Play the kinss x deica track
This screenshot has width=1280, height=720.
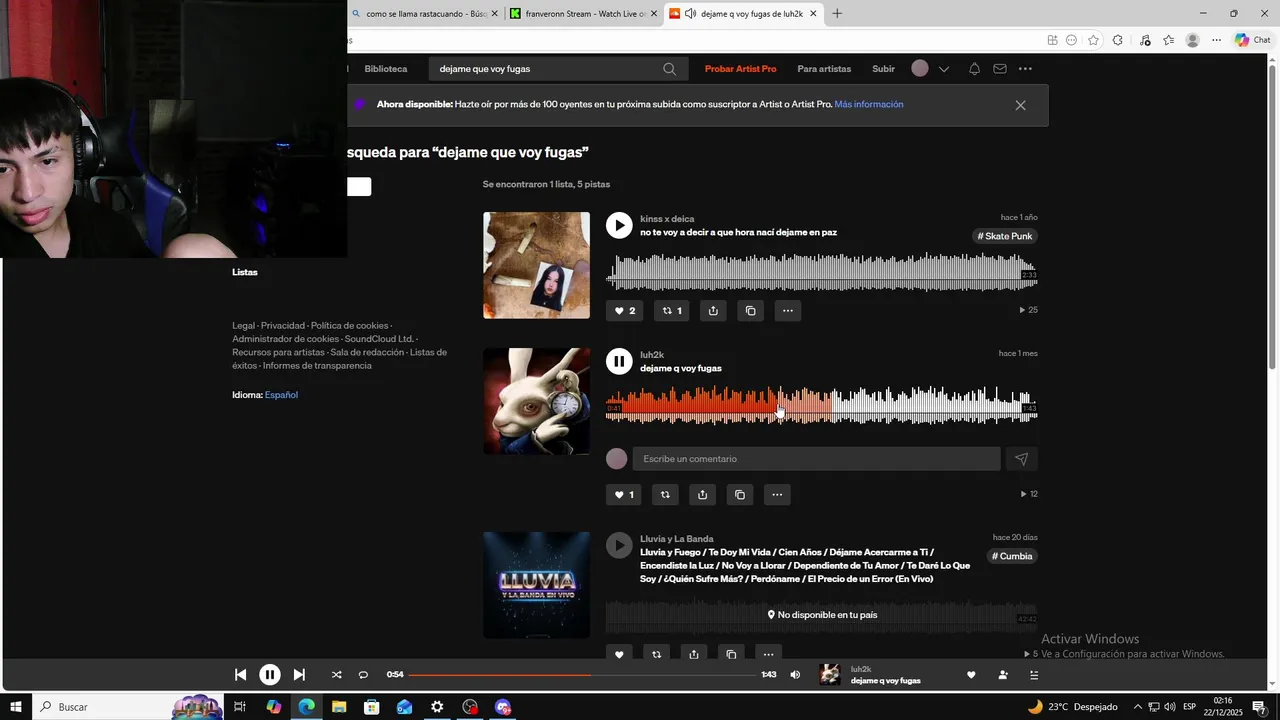(x=619, y=225)
